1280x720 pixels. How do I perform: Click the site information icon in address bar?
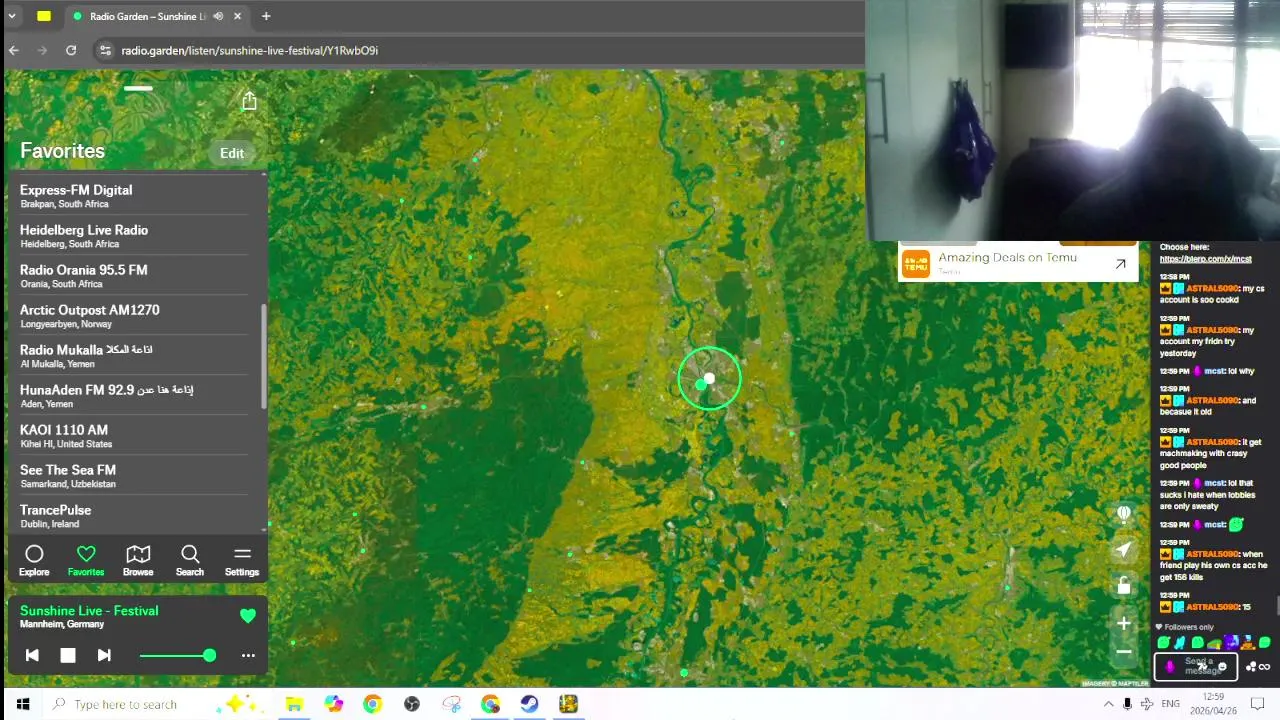[x=105, y=50]
